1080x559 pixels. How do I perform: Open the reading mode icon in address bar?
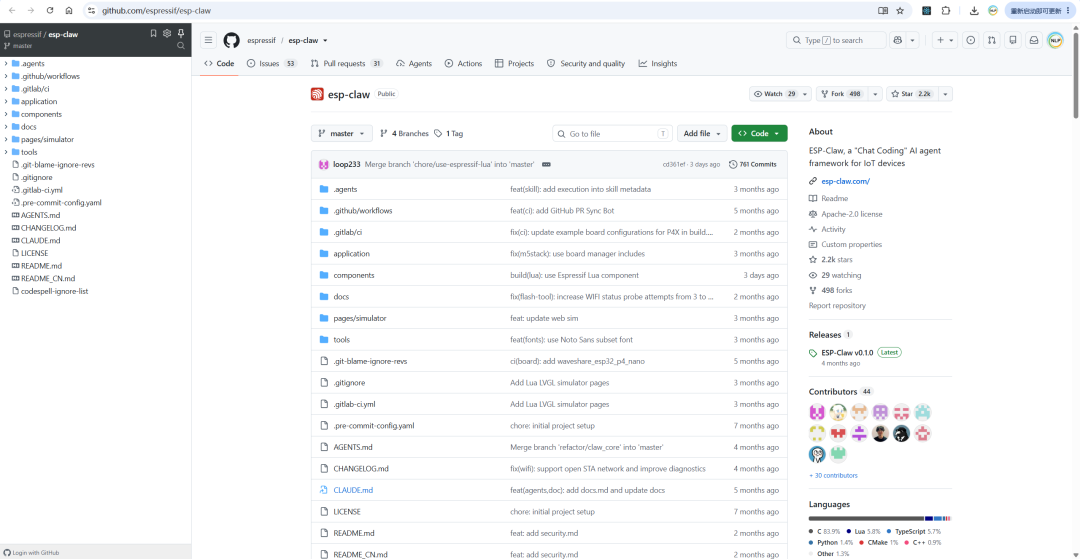tap(883, 10)
